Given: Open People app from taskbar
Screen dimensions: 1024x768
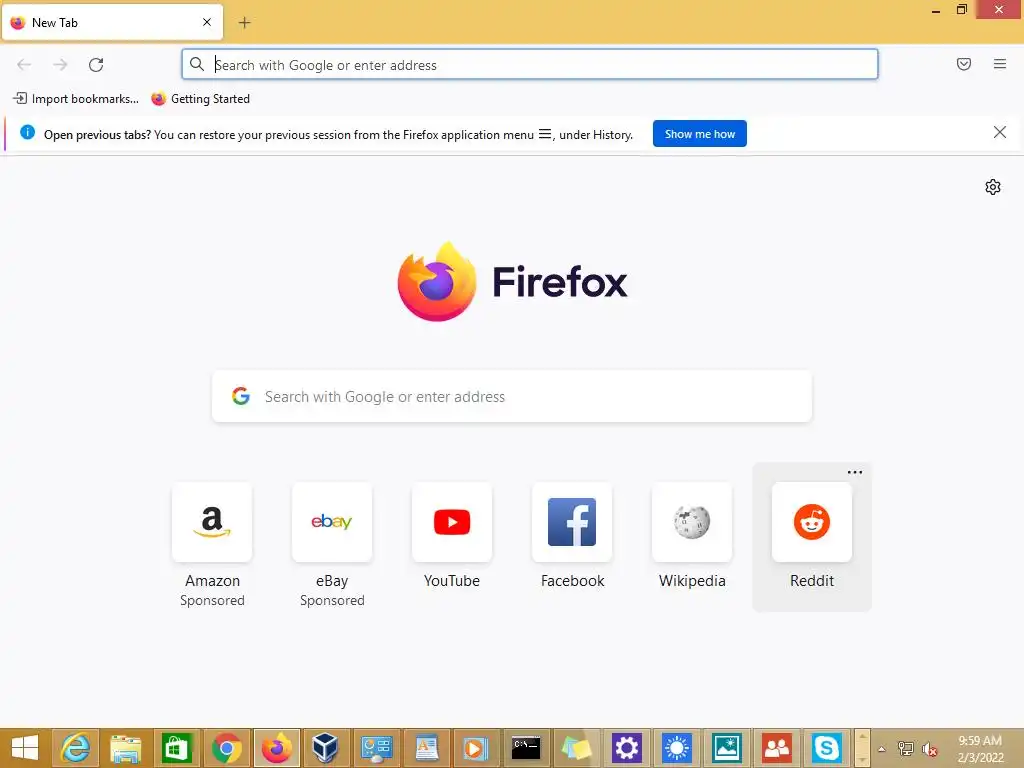Looking at the screenshot, I should (x=777, y=748).
